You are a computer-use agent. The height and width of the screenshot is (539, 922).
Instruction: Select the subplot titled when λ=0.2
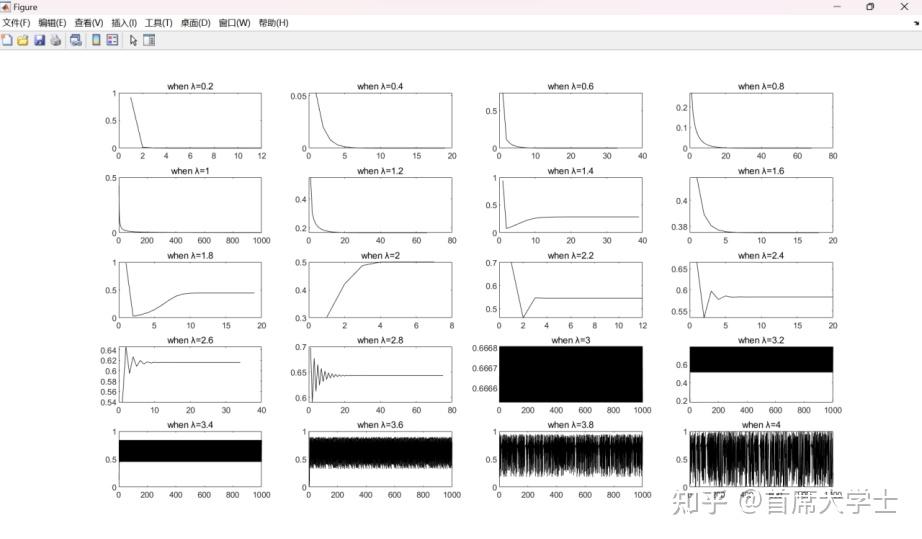point(190,120)
